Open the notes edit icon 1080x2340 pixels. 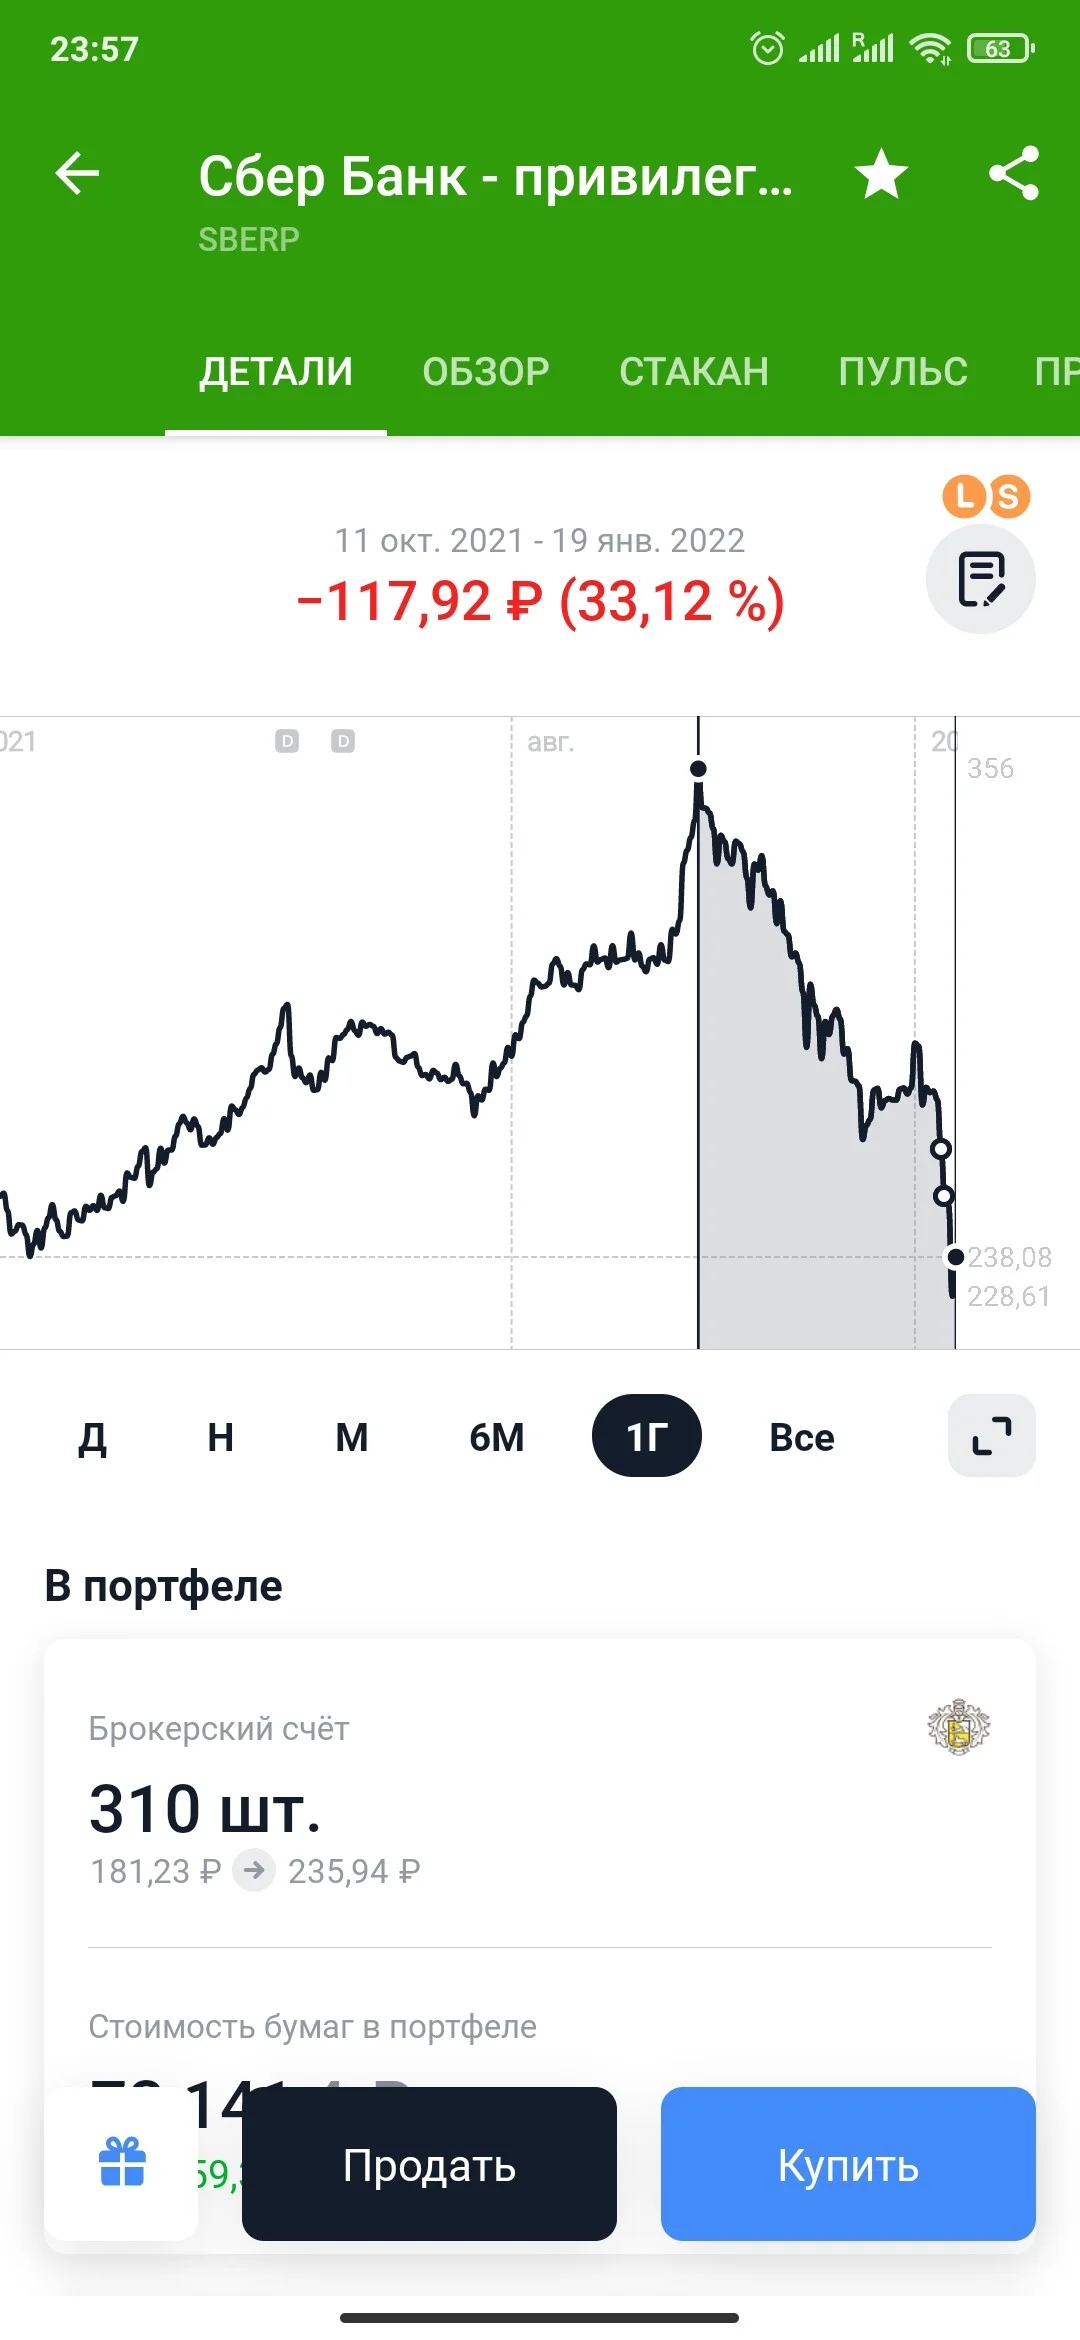[981, 579]
